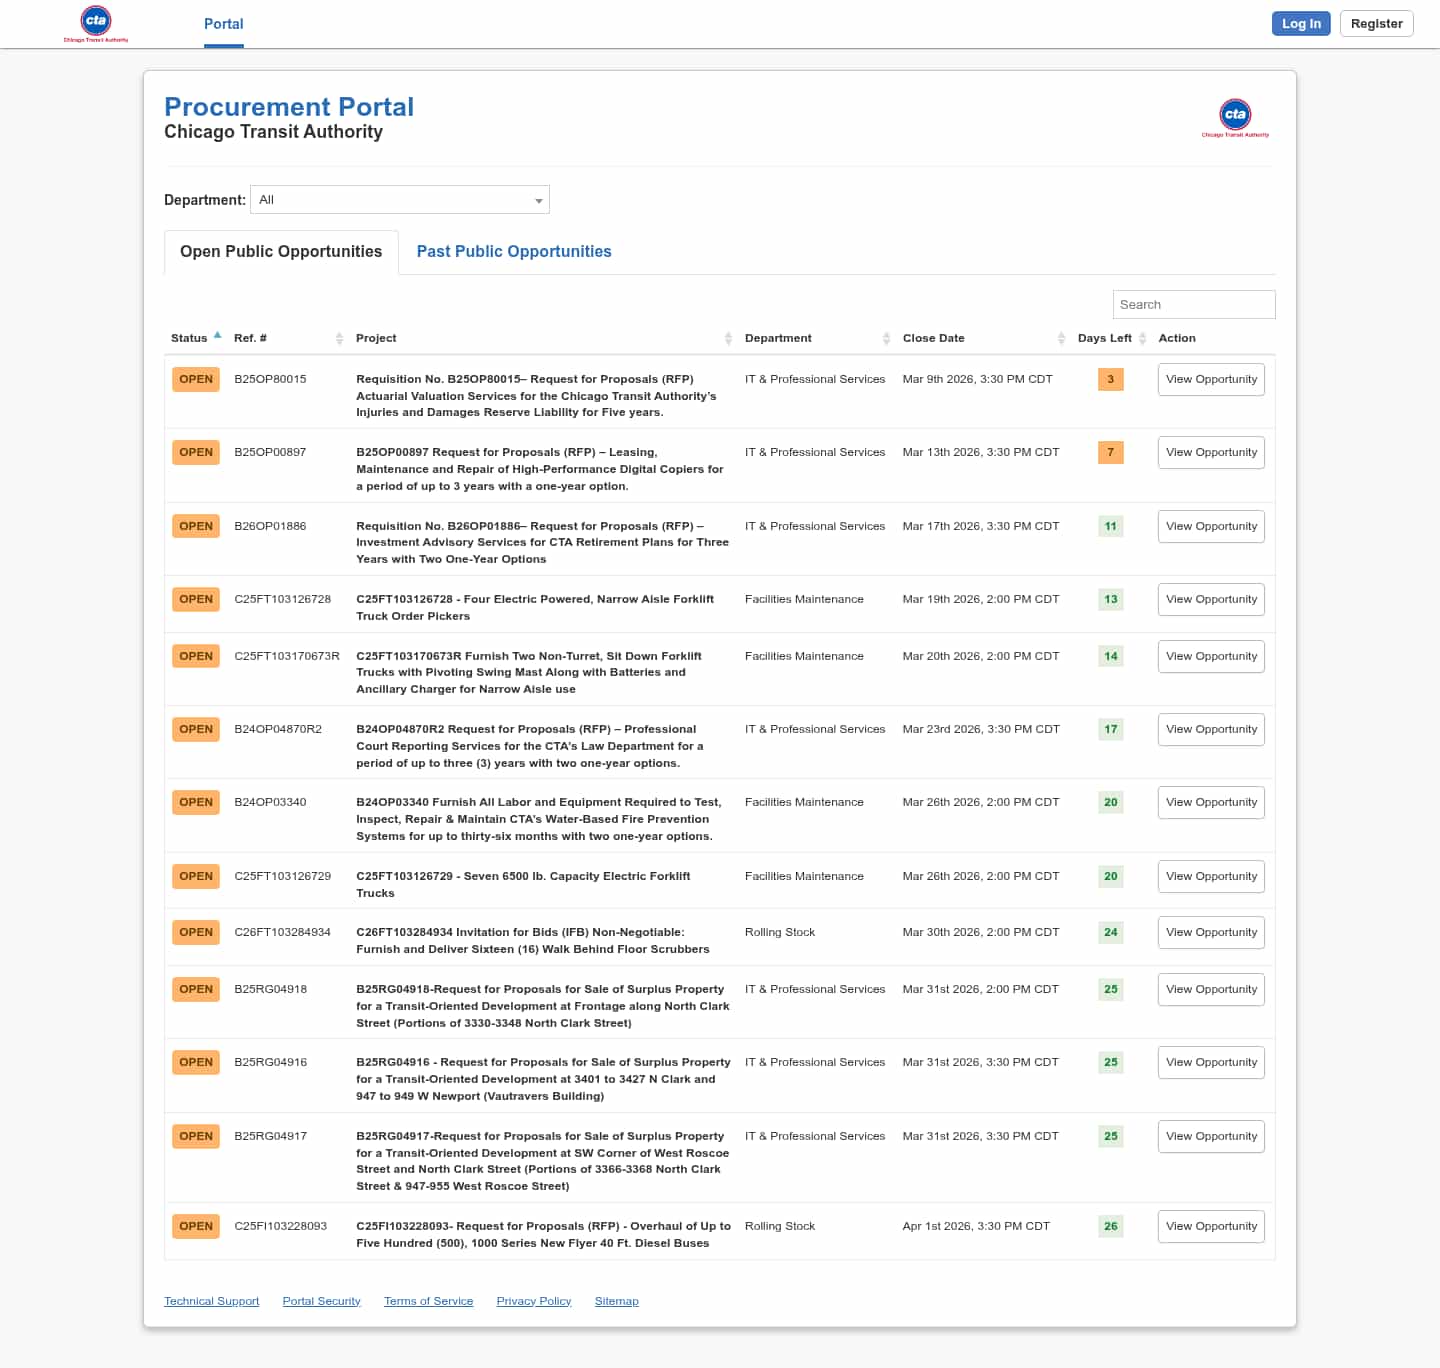
Task: View Opportunity for C25FT103126729
Action: point(1211,877)
